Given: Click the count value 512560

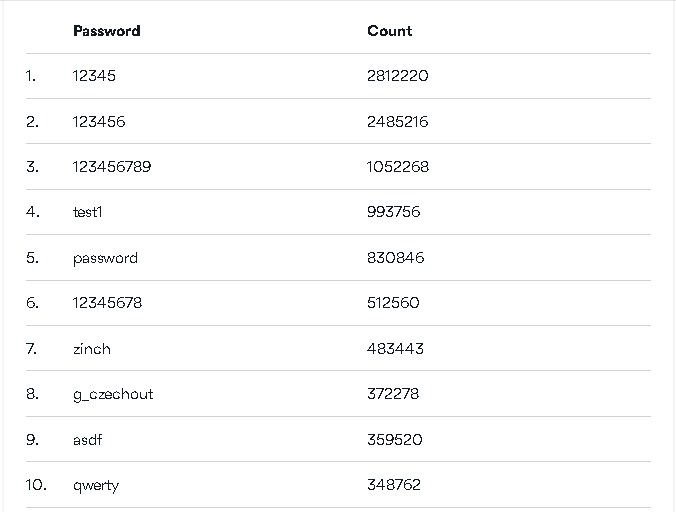Looking at the screenshot, I should pos(393,303).
